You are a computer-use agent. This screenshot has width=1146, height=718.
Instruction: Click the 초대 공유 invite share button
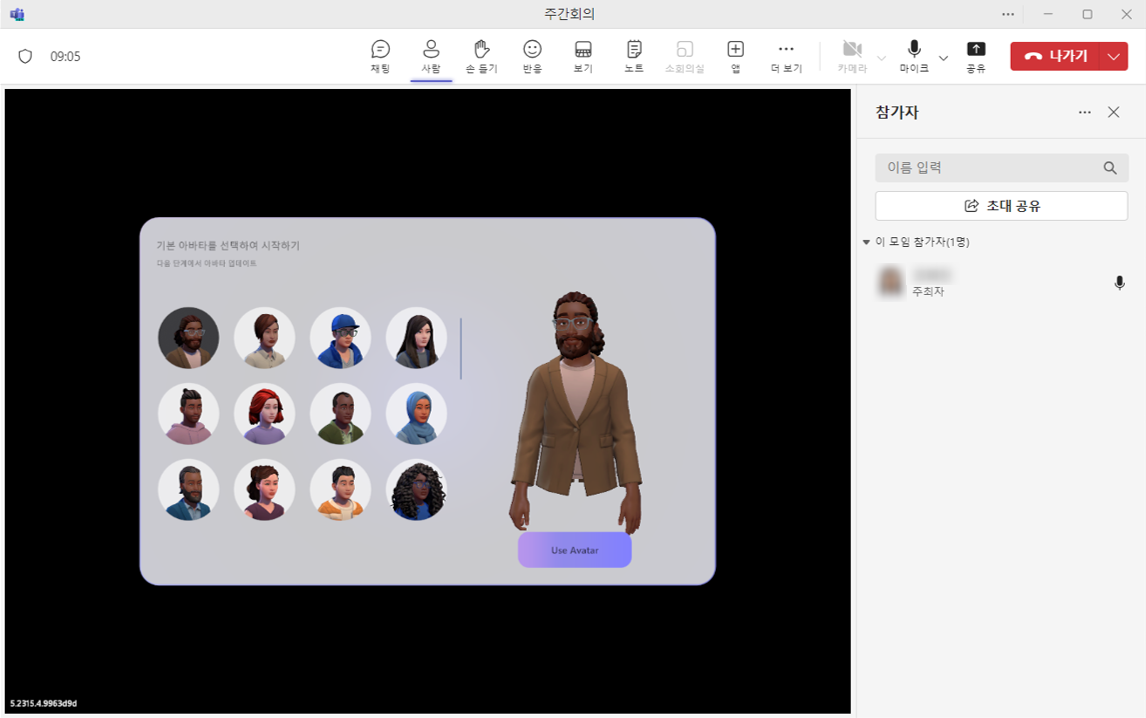pos(1001,205)
